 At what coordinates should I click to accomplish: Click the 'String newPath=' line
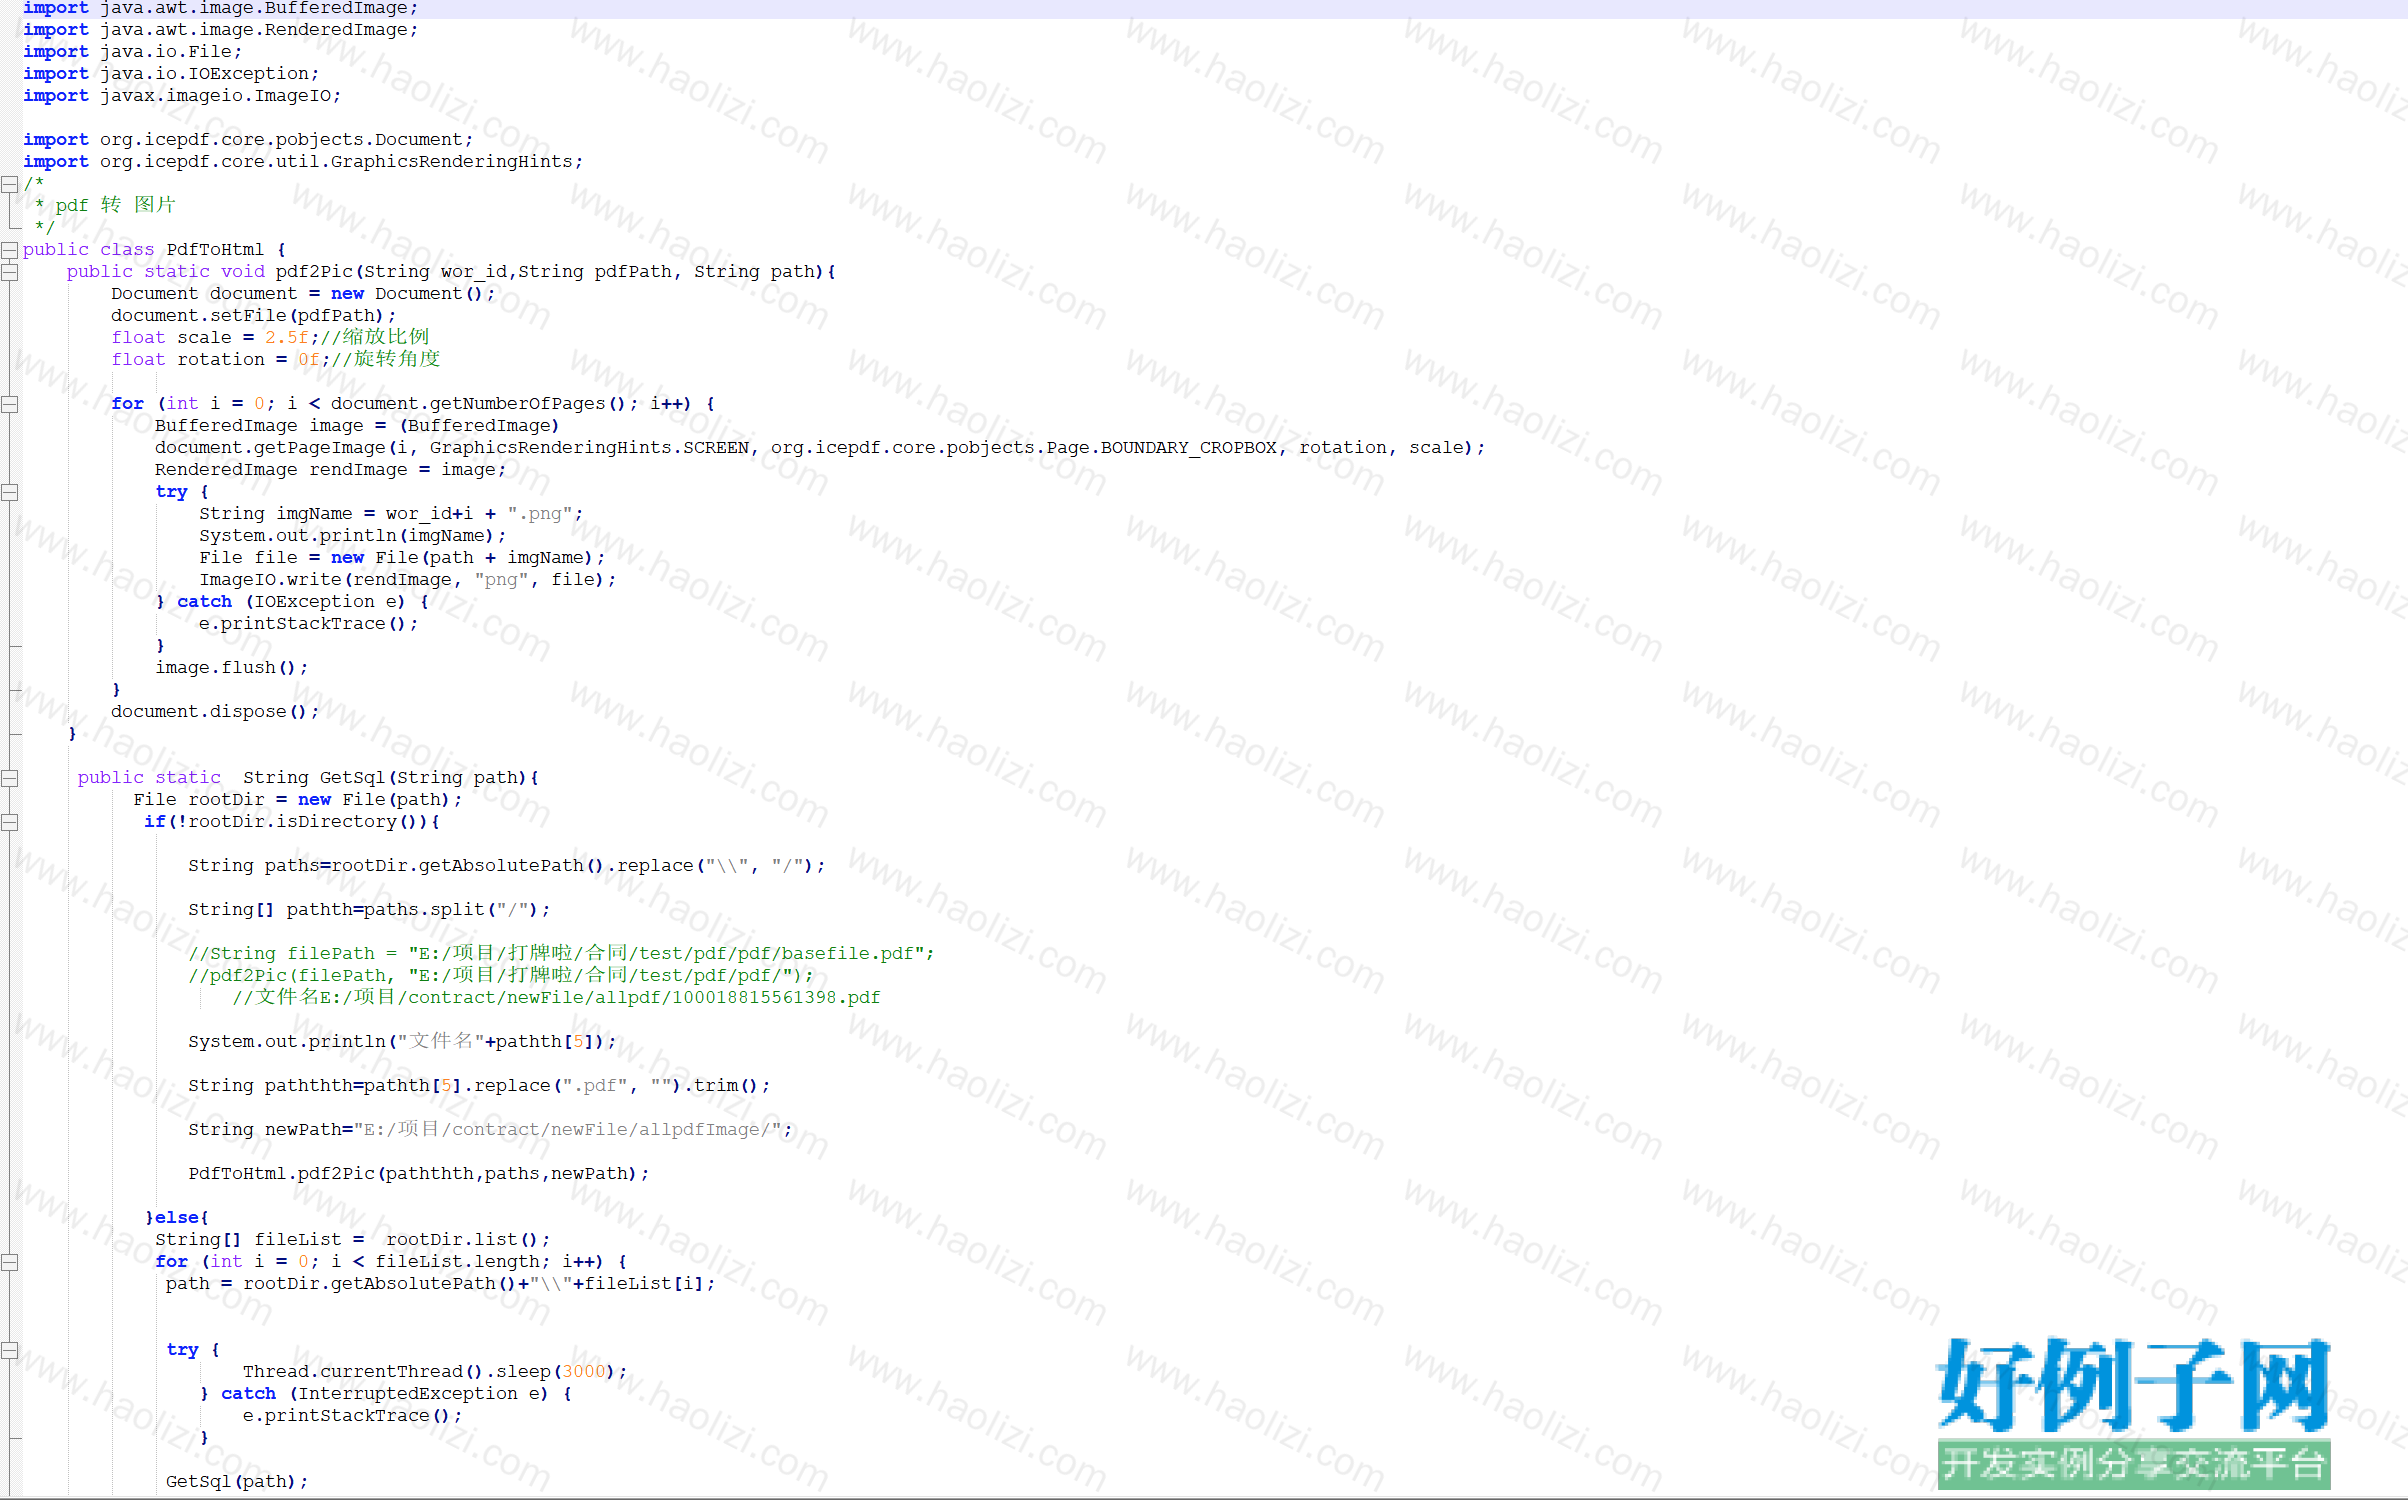point(490,1130)
